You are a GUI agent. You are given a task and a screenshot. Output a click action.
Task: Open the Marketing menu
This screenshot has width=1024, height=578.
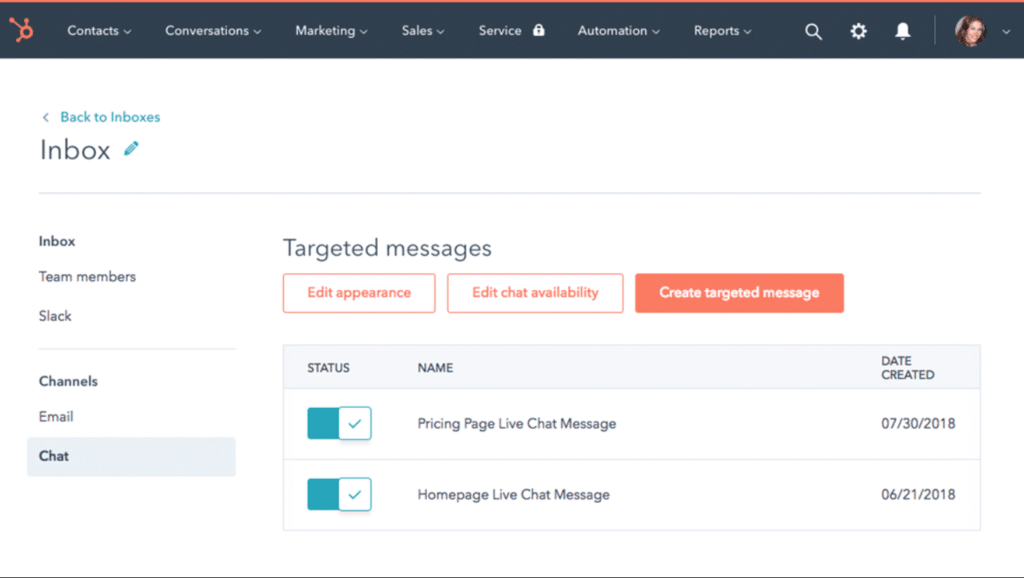coord(330,31)
